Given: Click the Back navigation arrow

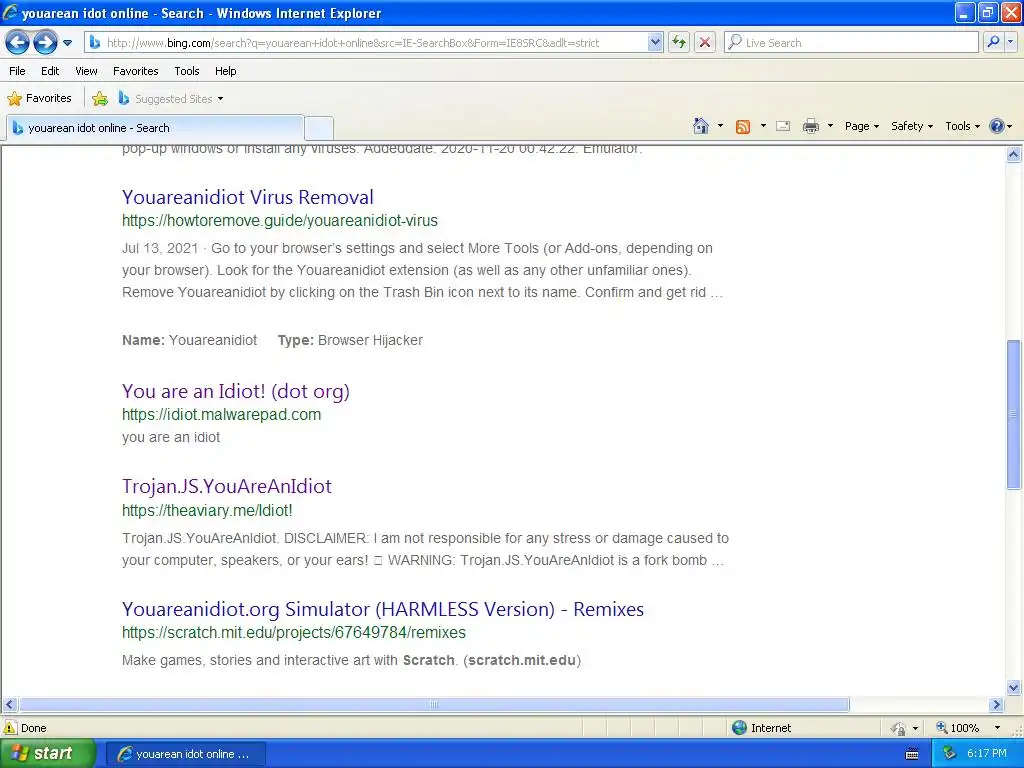Looking at the screenshot, I should coord(18,43).
